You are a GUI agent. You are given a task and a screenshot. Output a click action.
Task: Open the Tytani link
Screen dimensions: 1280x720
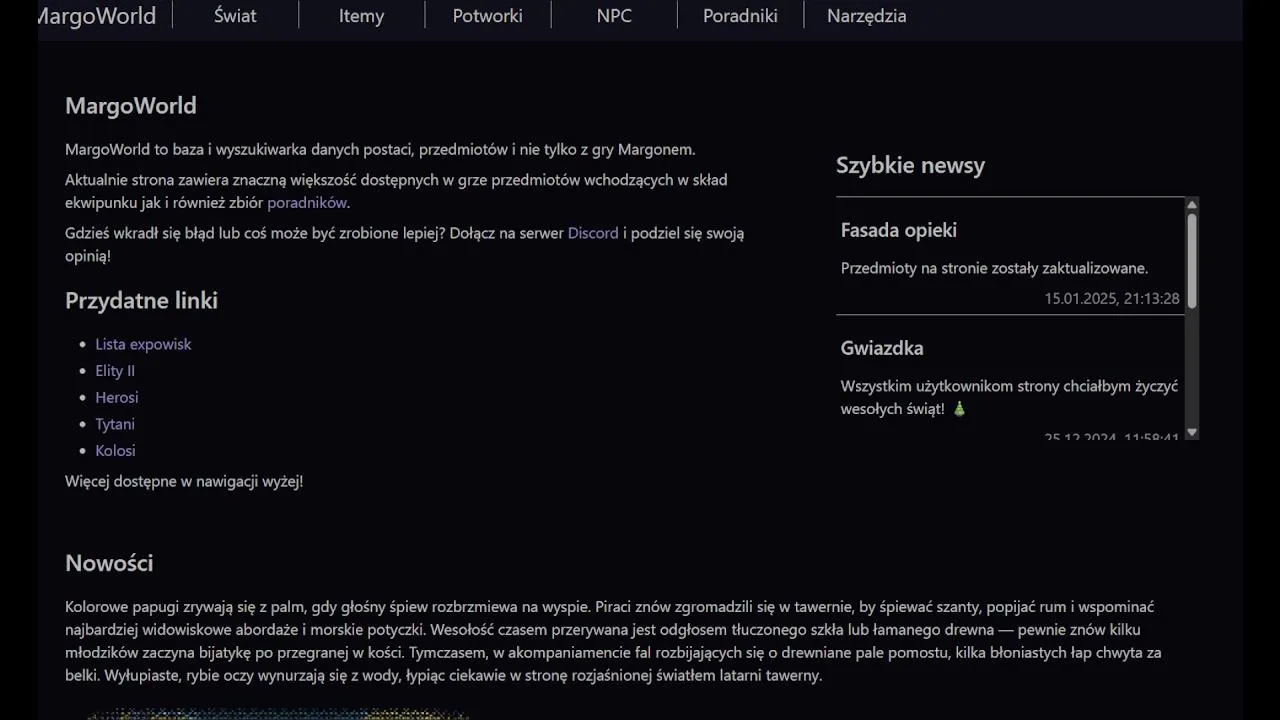[115, 424]
